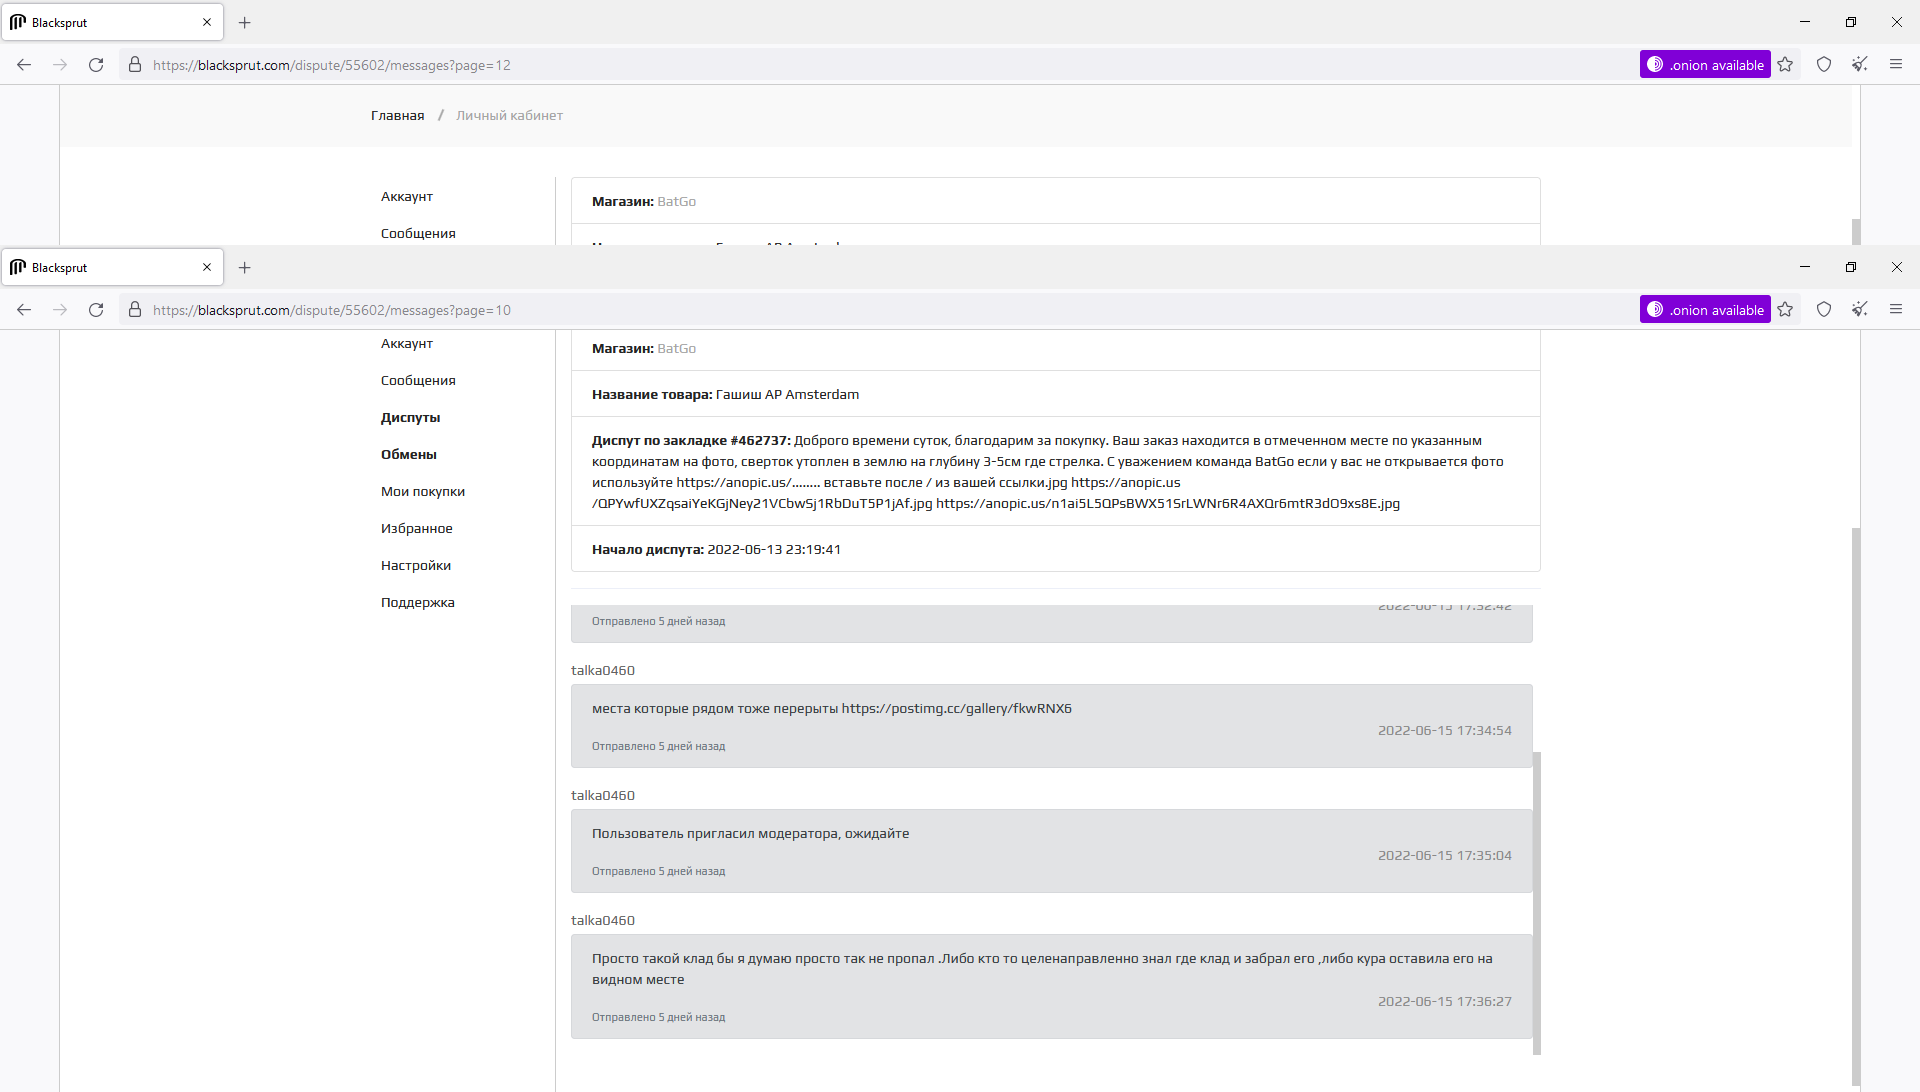This screenshot has width=1920, height=1092.
Task: Open new tab in background browser window
Action: tap(244, 22)
